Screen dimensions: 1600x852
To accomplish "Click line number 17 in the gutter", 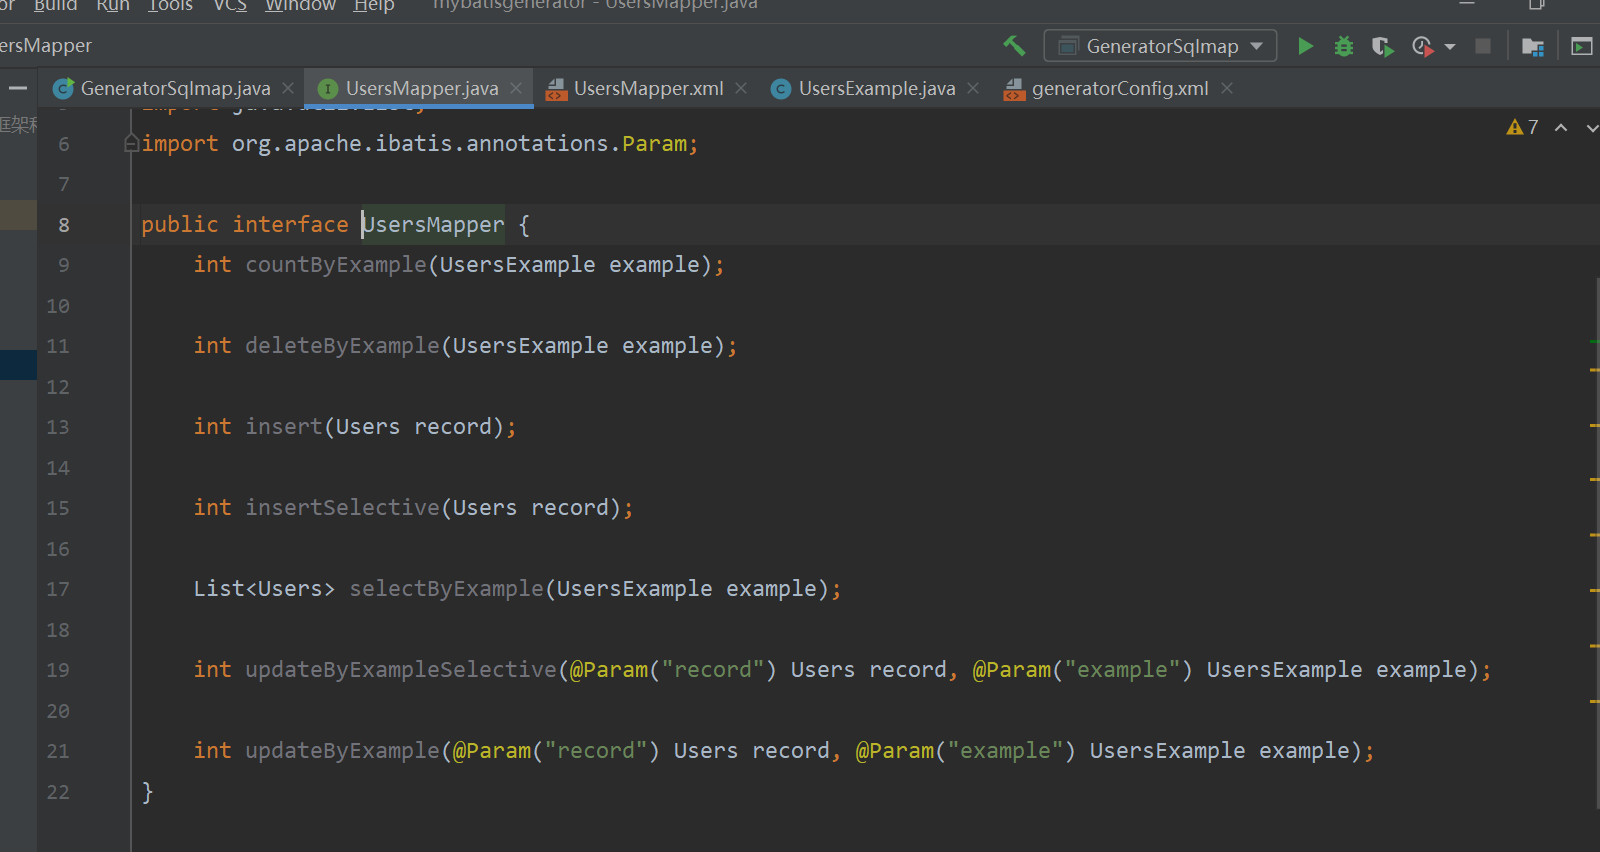I will point(58,589).
